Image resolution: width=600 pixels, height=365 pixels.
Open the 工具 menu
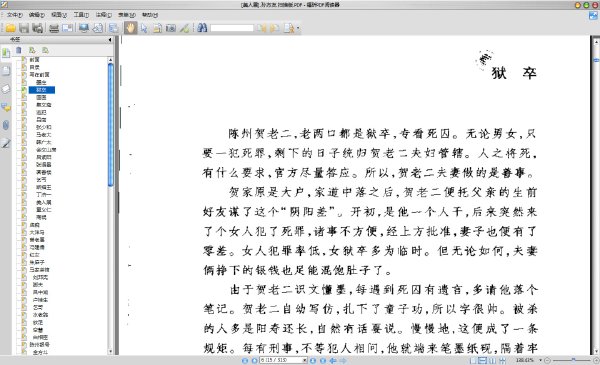pyautogui.click(x=81, y=15)
